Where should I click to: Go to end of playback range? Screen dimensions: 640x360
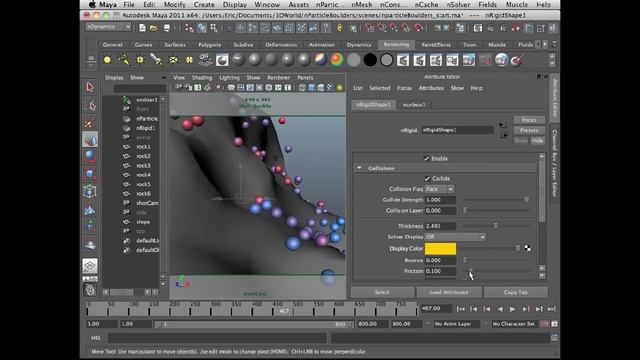click(552, 309)
